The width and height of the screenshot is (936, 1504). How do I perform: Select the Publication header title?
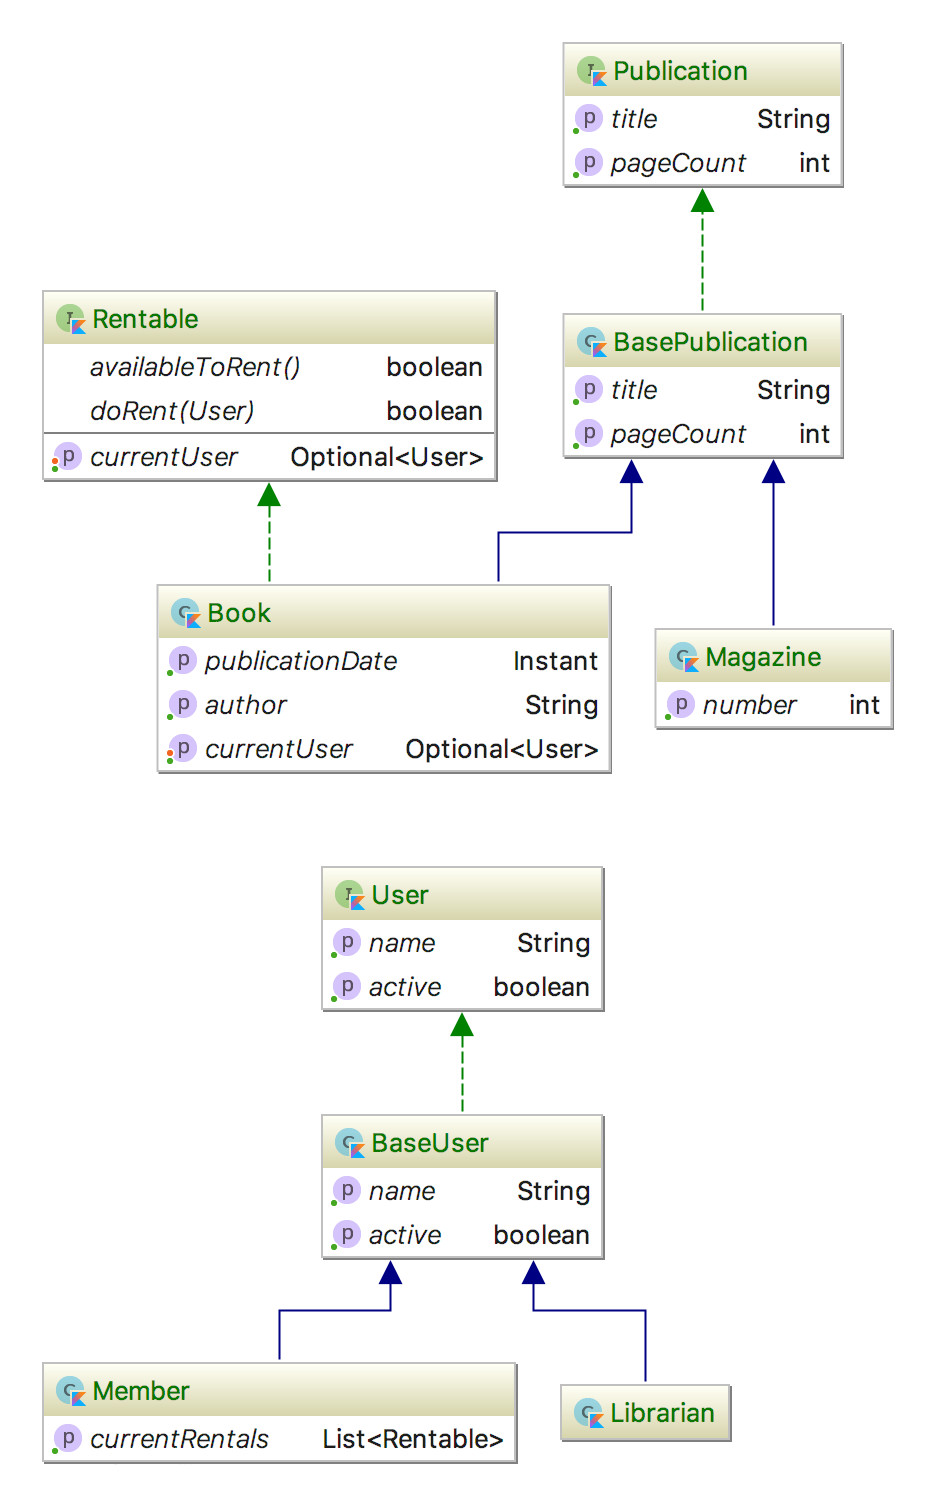680,71
